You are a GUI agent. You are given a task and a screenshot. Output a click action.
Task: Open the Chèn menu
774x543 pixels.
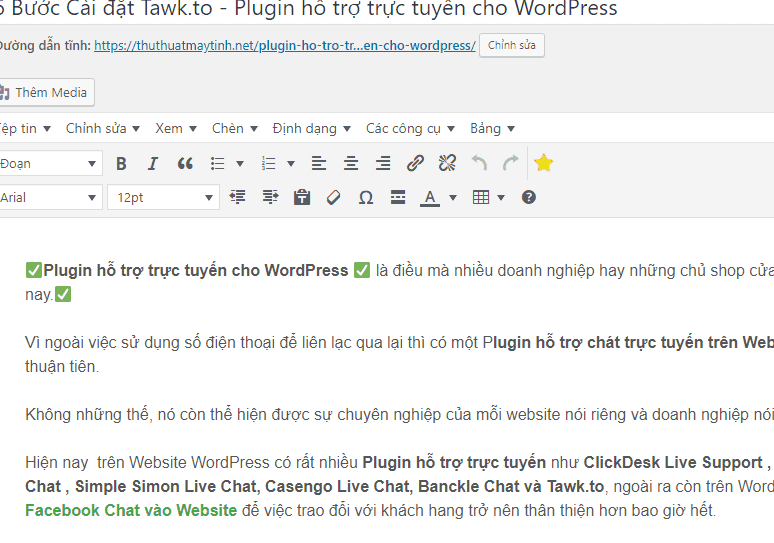coord(235,129)
